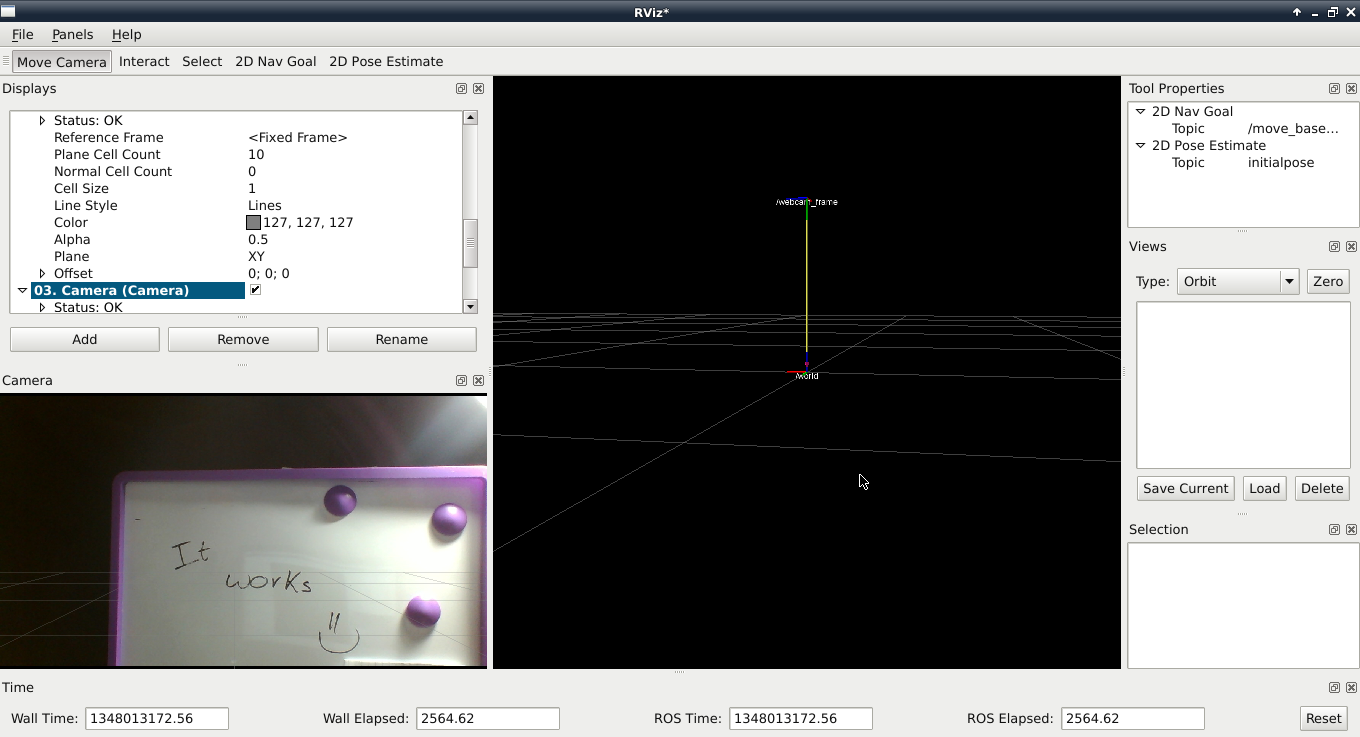The image size is (1360, 737).
Task: Open the File menu
Action: (22, 35)
